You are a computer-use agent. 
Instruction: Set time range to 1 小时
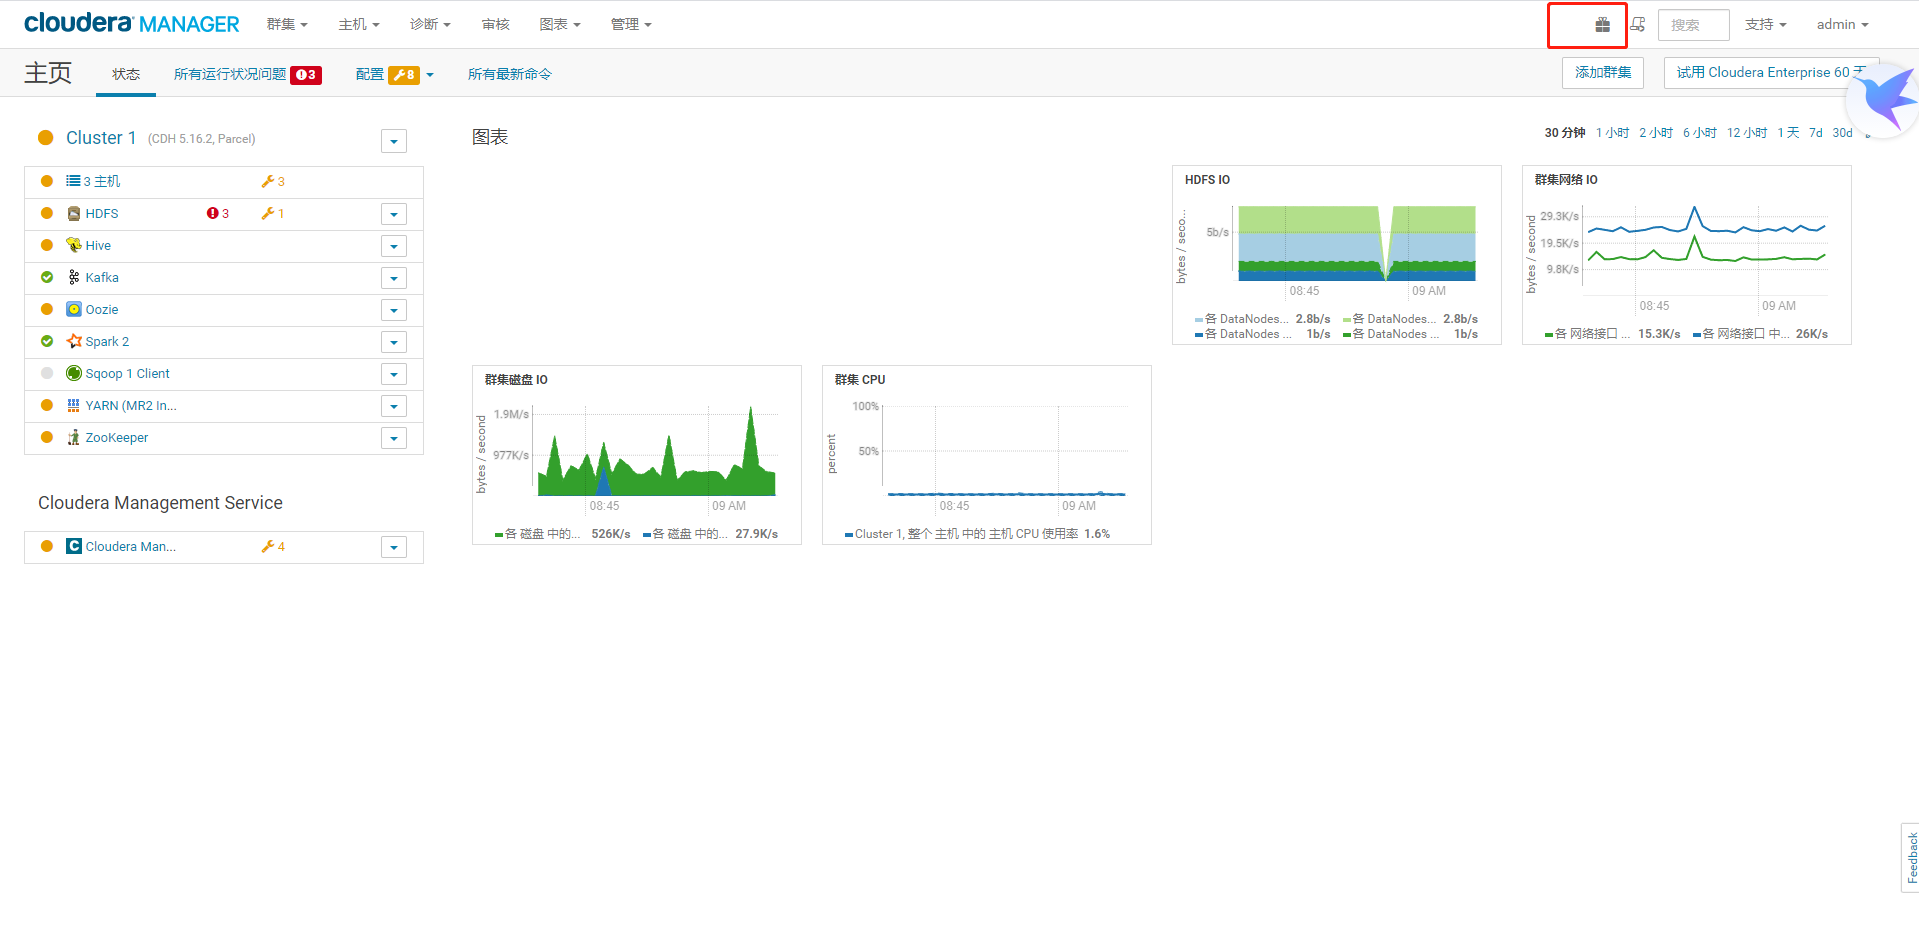pos(1612,133)
